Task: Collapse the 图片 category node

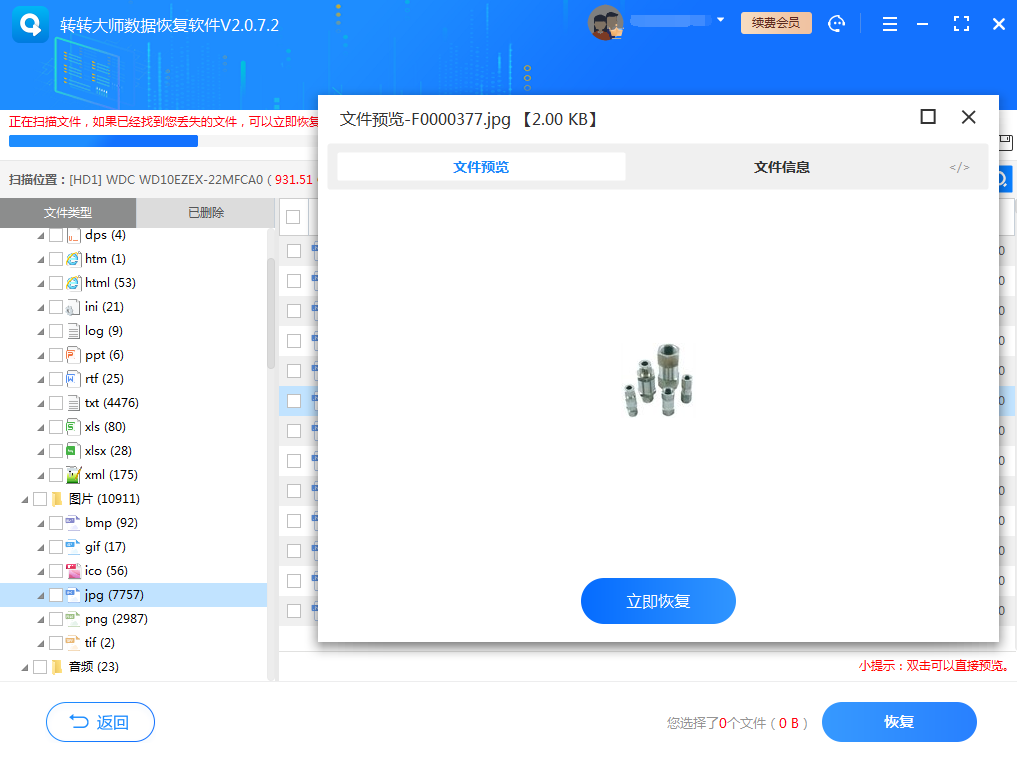Action: 26,498
